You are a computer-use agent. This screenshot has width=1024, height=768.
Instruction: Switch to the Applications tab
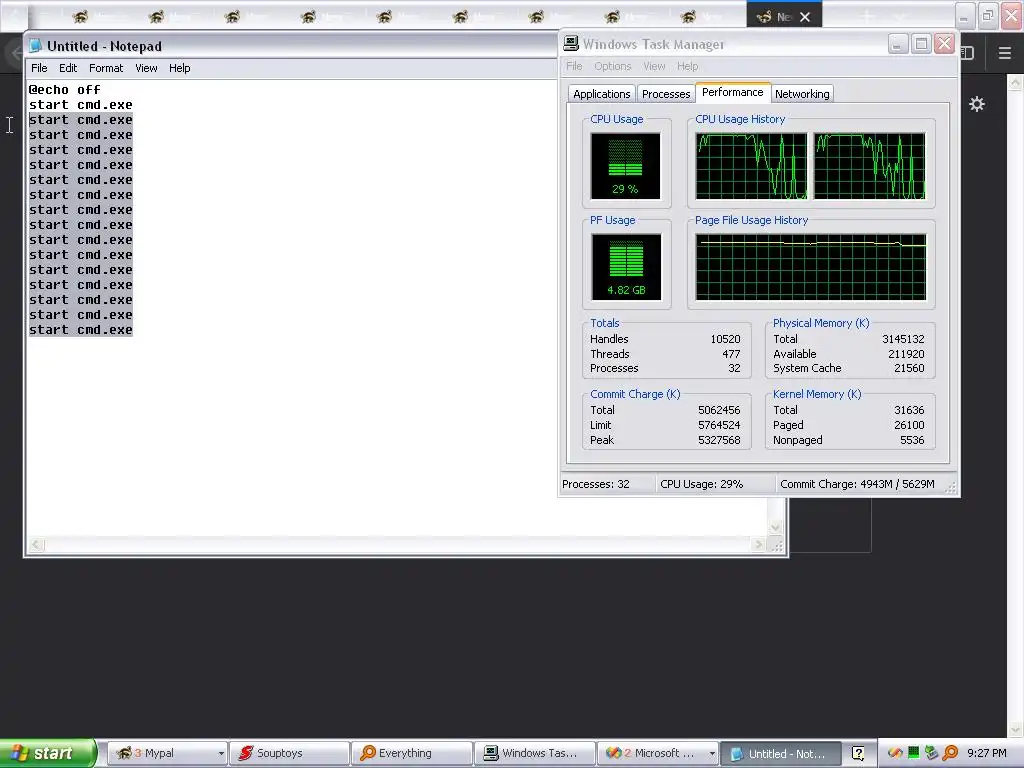(x=601, y=94)
